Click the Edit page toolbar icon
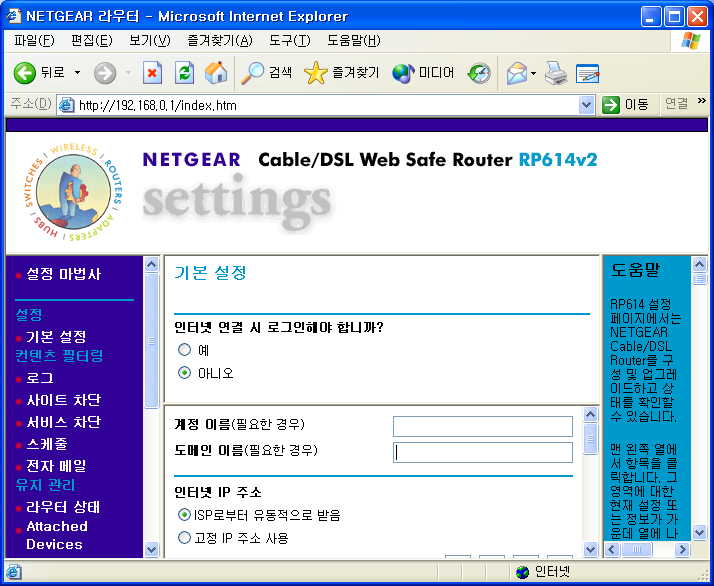Image resolution: width=714 pixels, height=586 pixels. click(587, 73)
